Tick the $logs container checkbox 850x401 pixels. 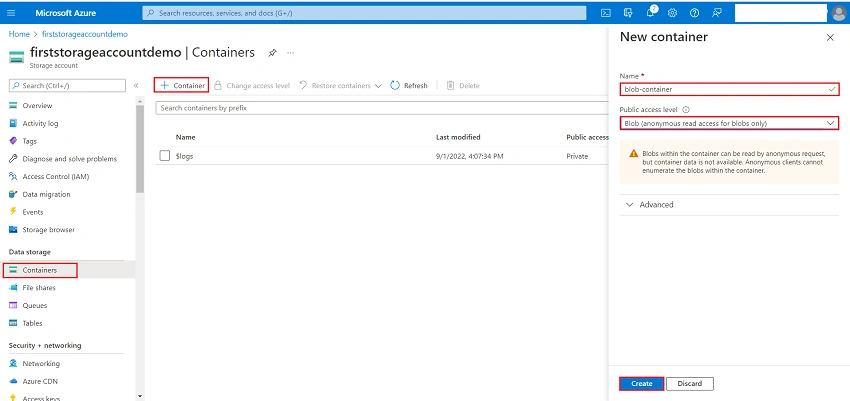point(165,156)
